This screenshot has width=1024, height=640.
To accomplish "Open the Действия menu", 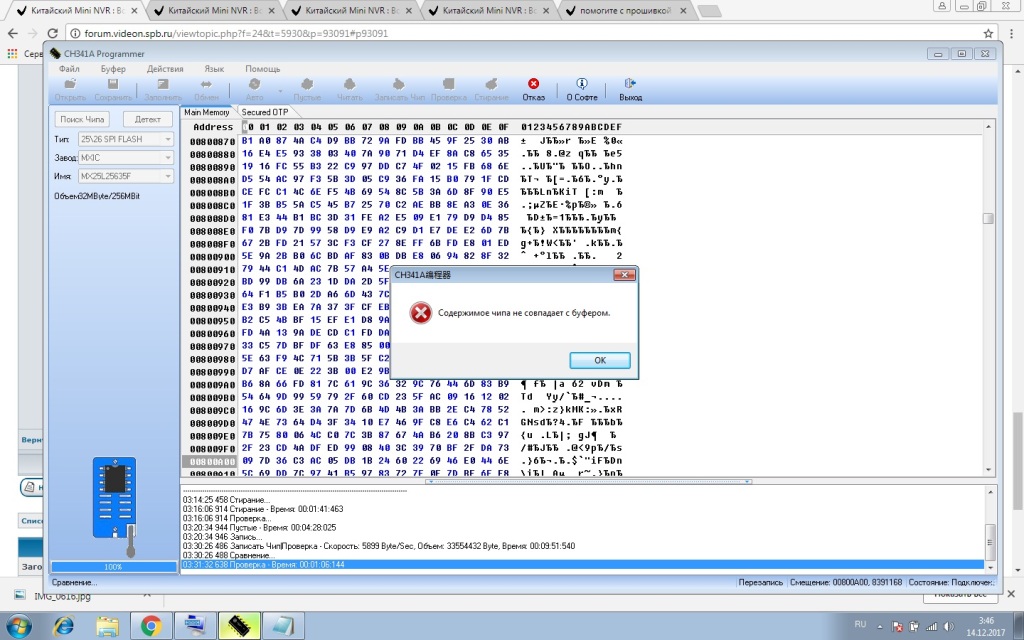I will 165,69.
